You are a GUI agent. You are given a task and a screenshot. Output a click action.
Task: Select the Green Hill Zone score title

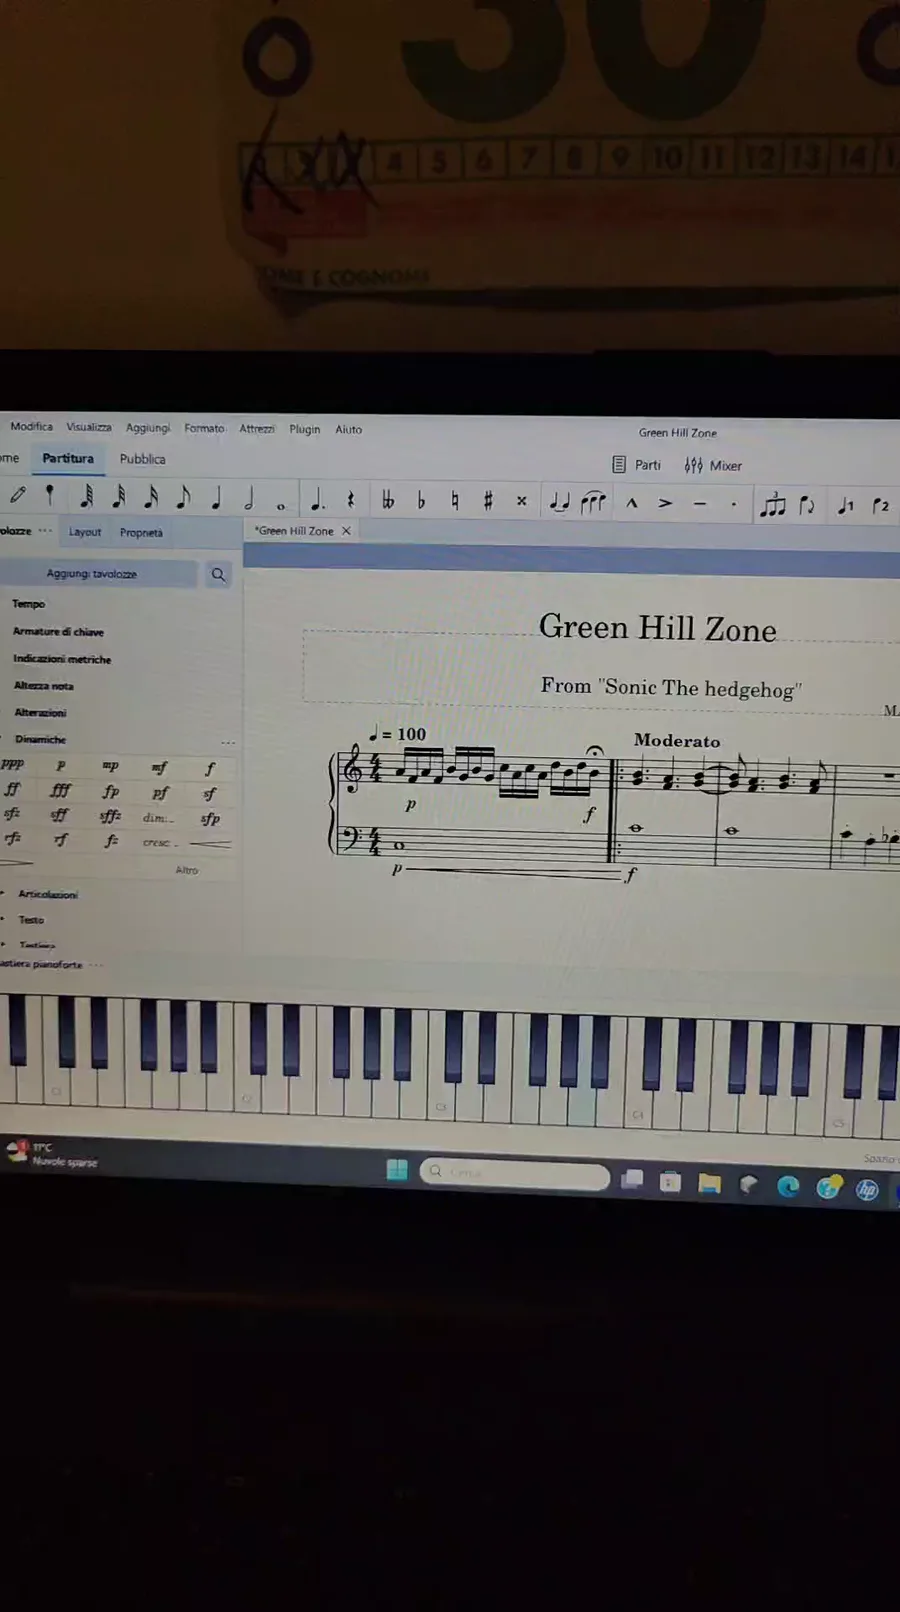tap(657, 628)
